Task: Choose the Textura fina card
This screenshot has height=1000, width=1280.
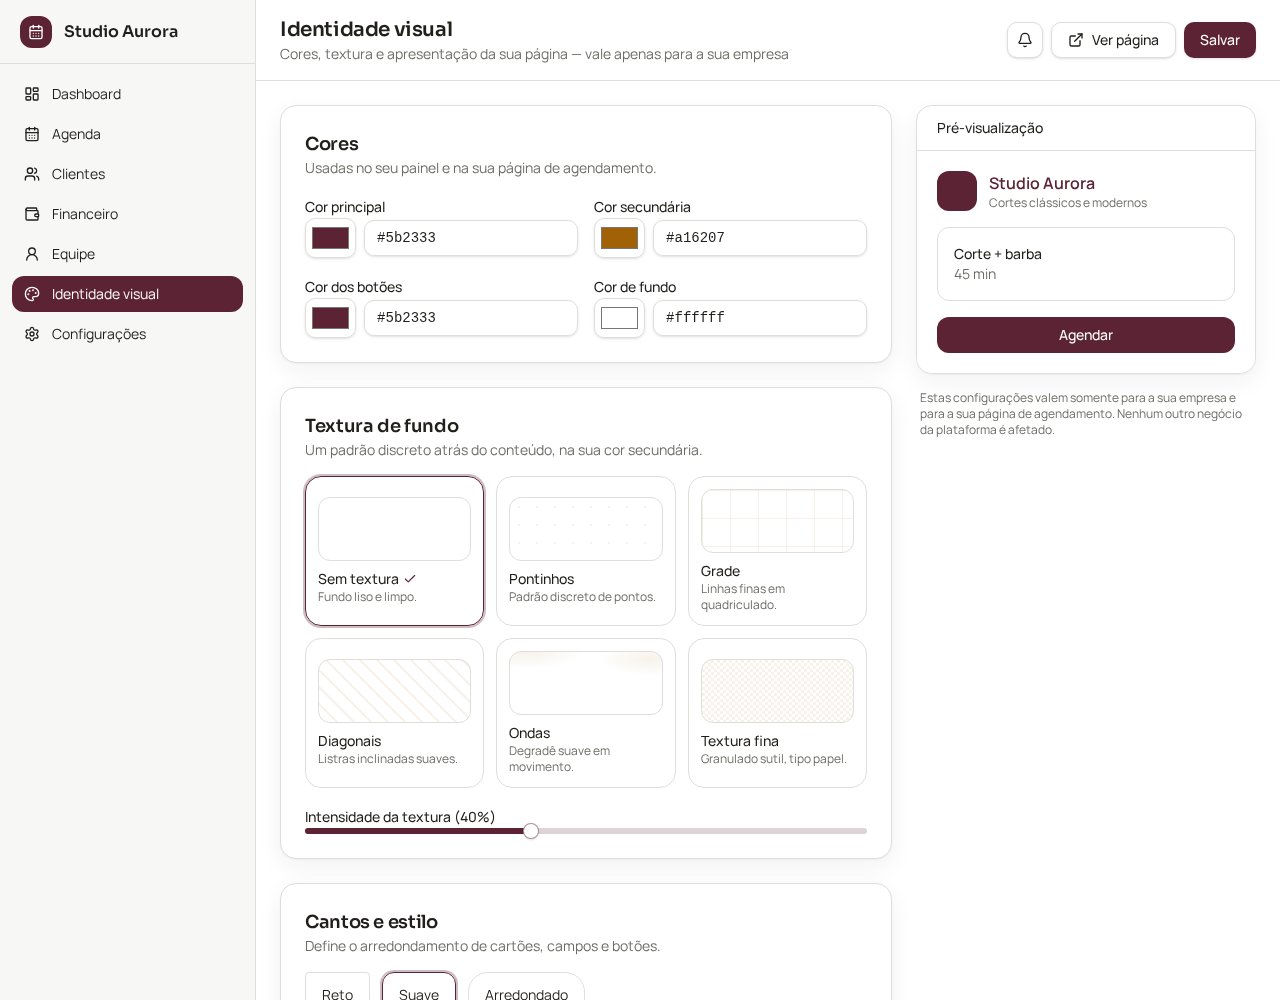Action: (x=777, y=713)
